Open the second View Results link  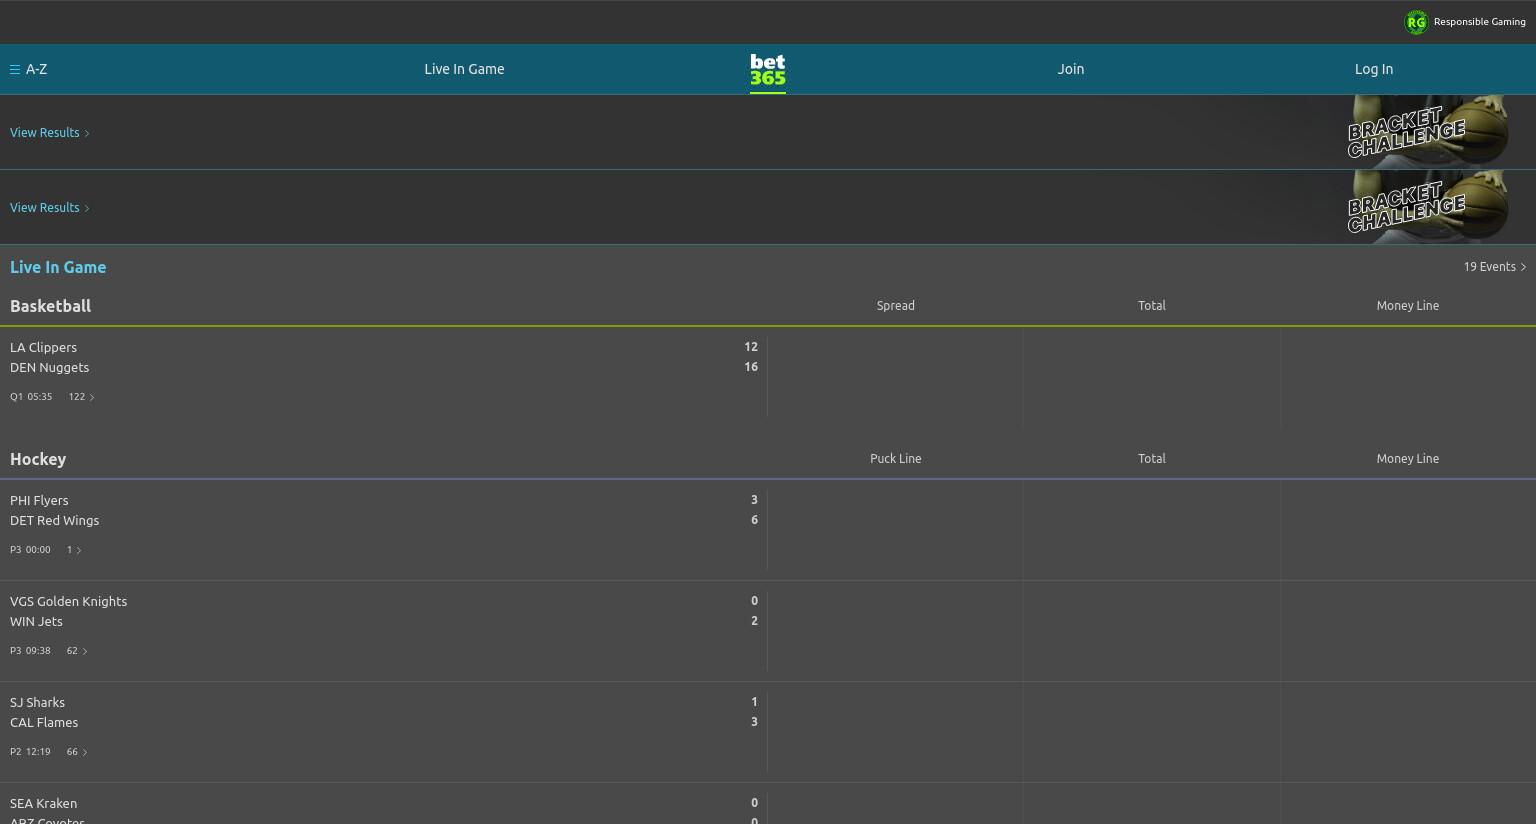pyautogui.click(x=50, y=207)
